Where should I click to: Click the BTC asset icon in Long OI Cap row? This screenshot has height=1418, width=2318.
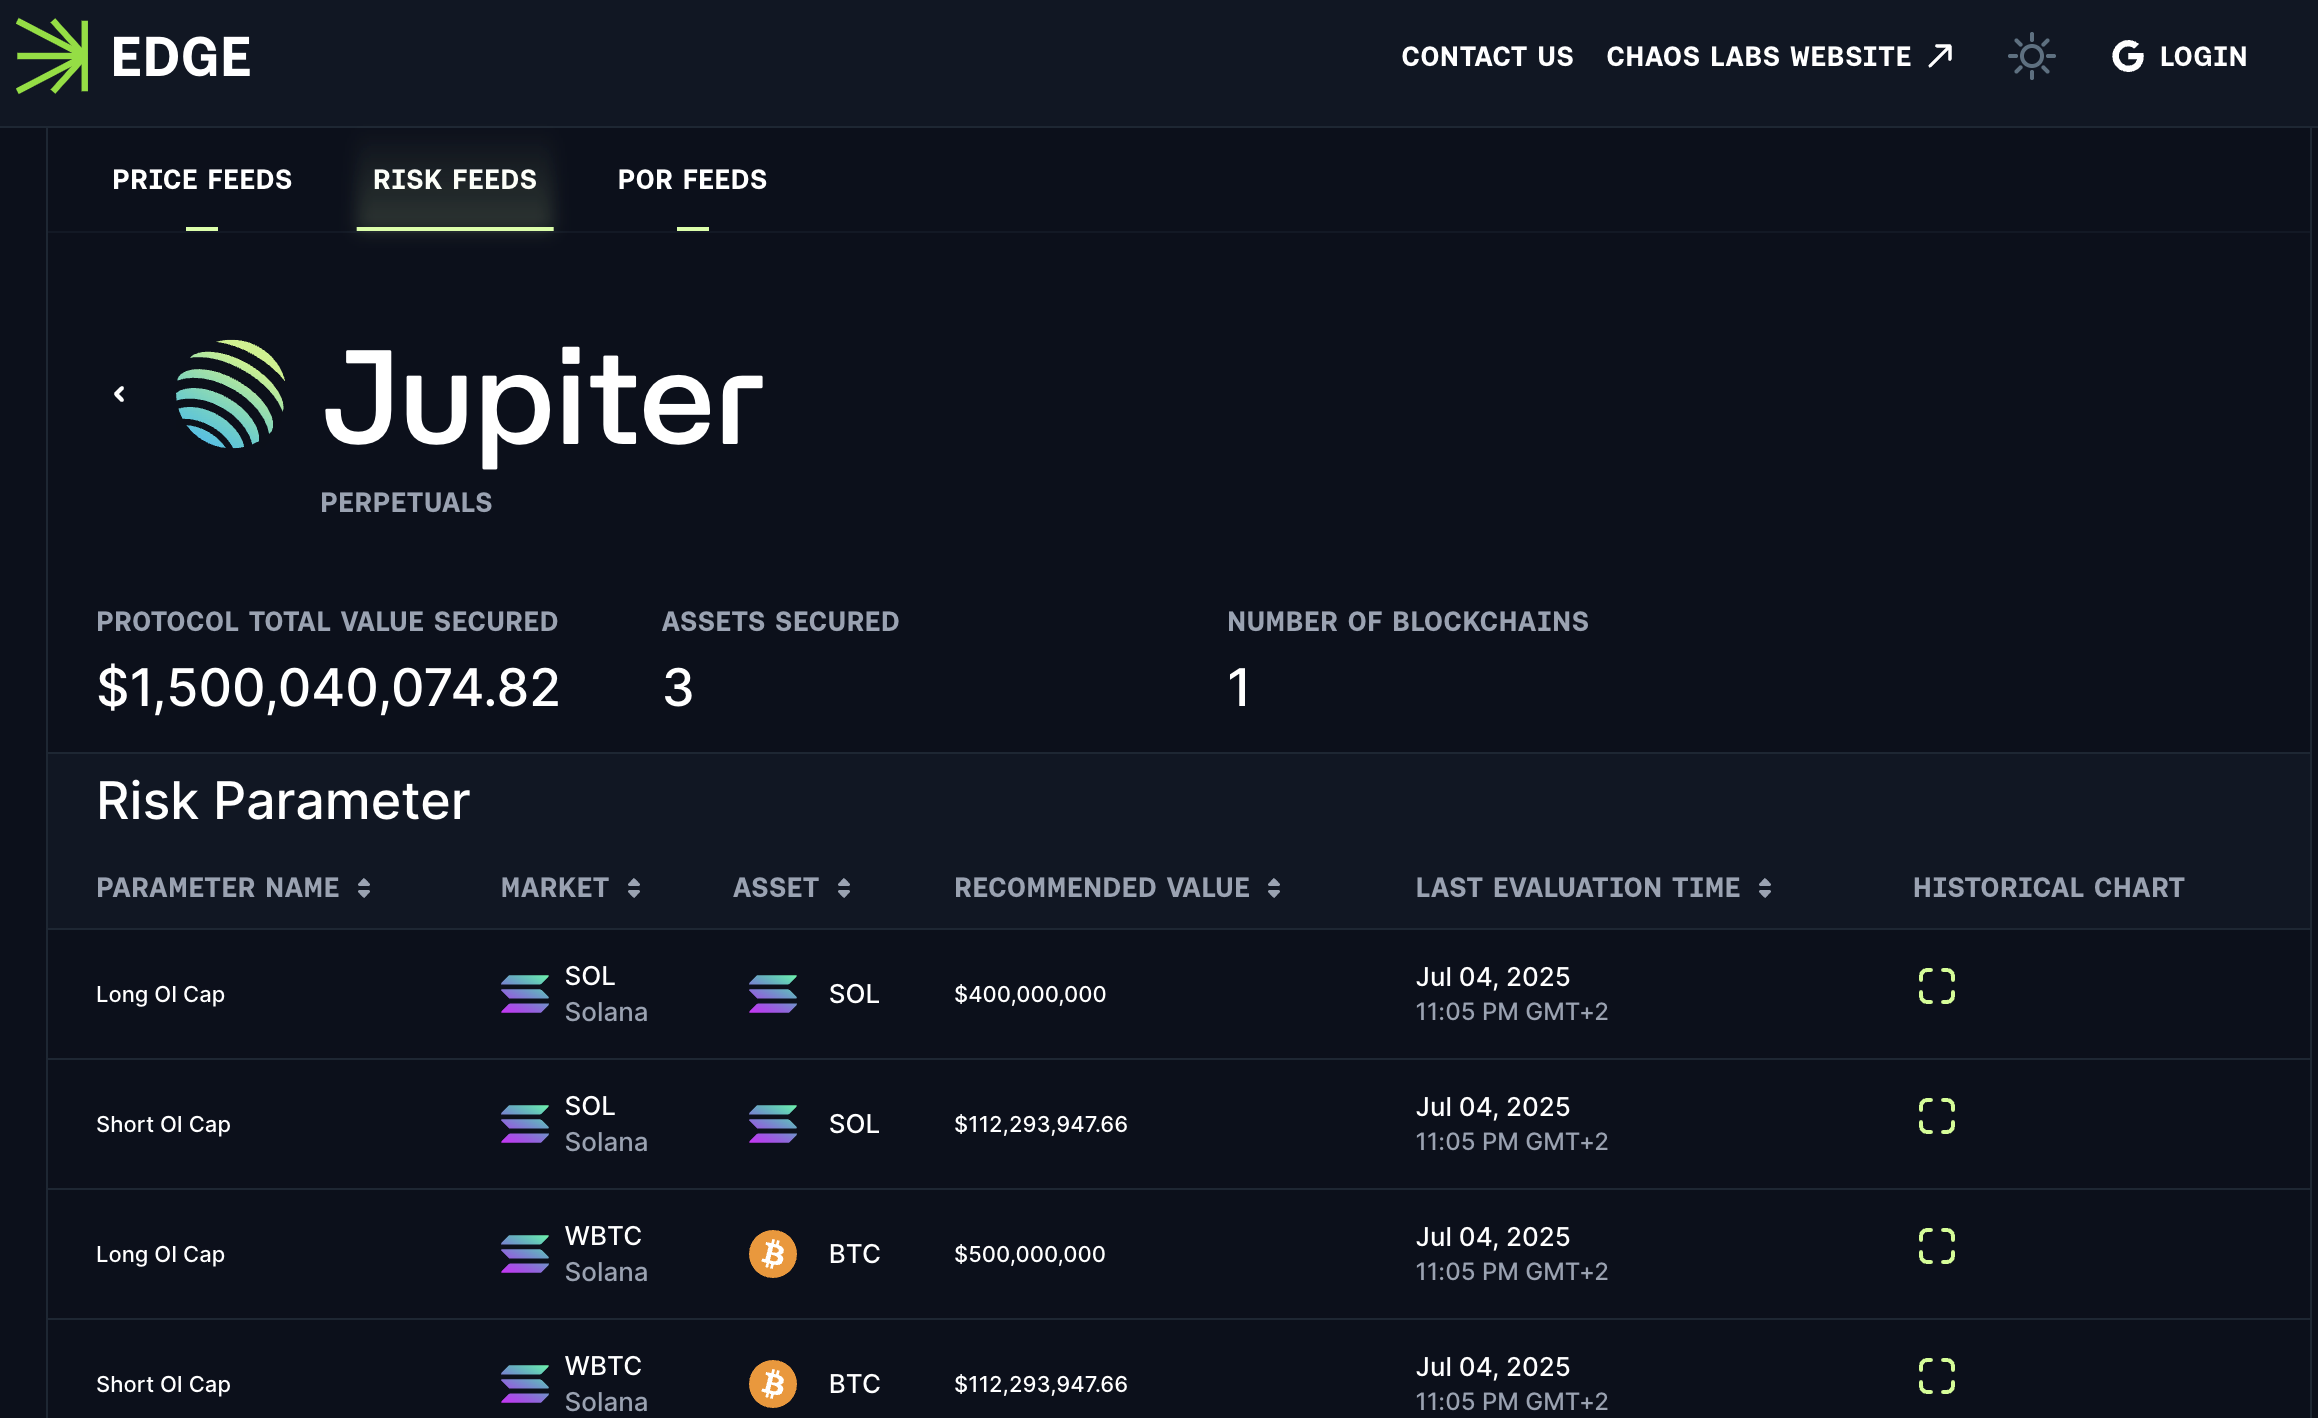[x=772, y=1254]
